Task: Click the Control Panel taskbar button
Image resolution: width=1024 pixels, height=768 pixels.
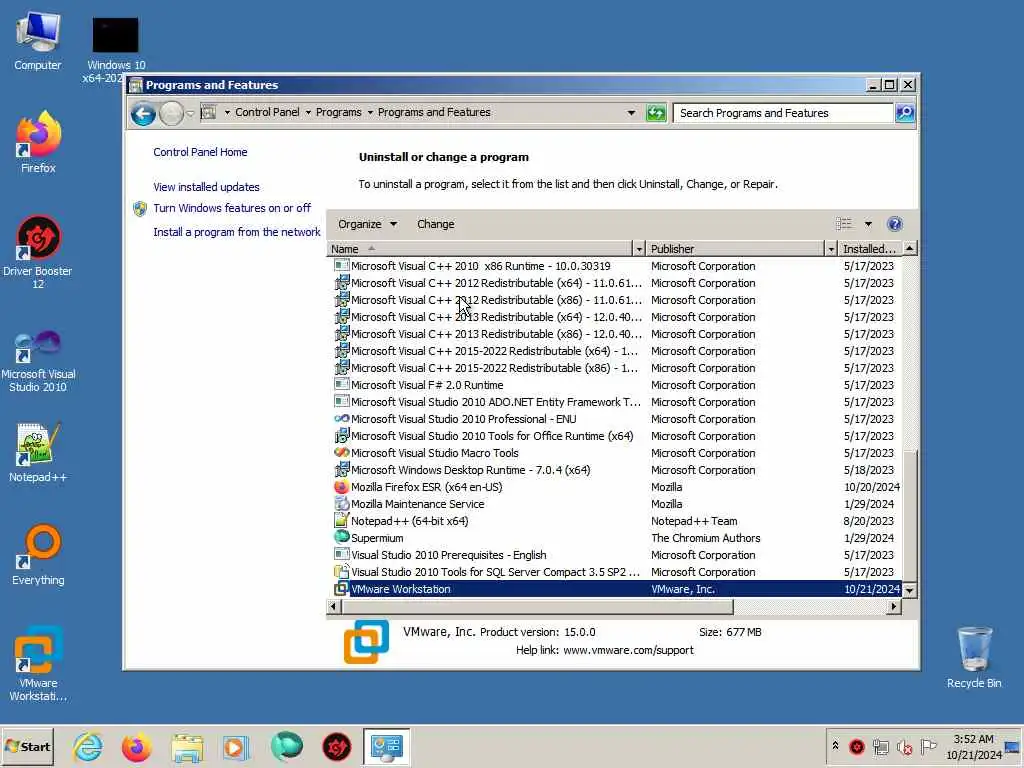Action: point(386,746)
